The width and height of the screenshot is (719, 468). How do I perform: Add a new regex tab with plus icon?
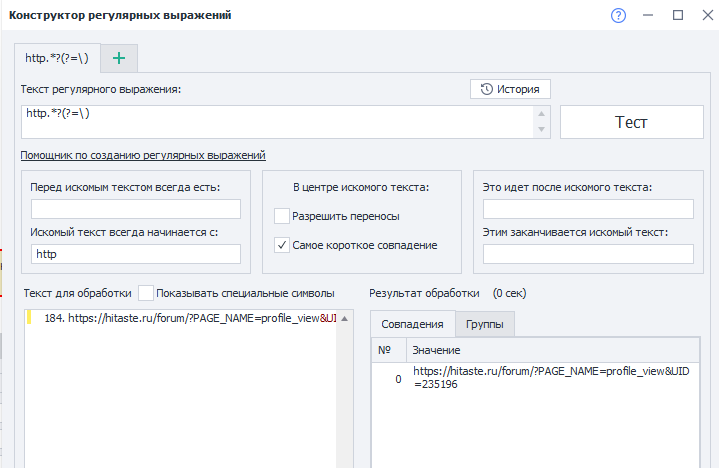point(119,58)
